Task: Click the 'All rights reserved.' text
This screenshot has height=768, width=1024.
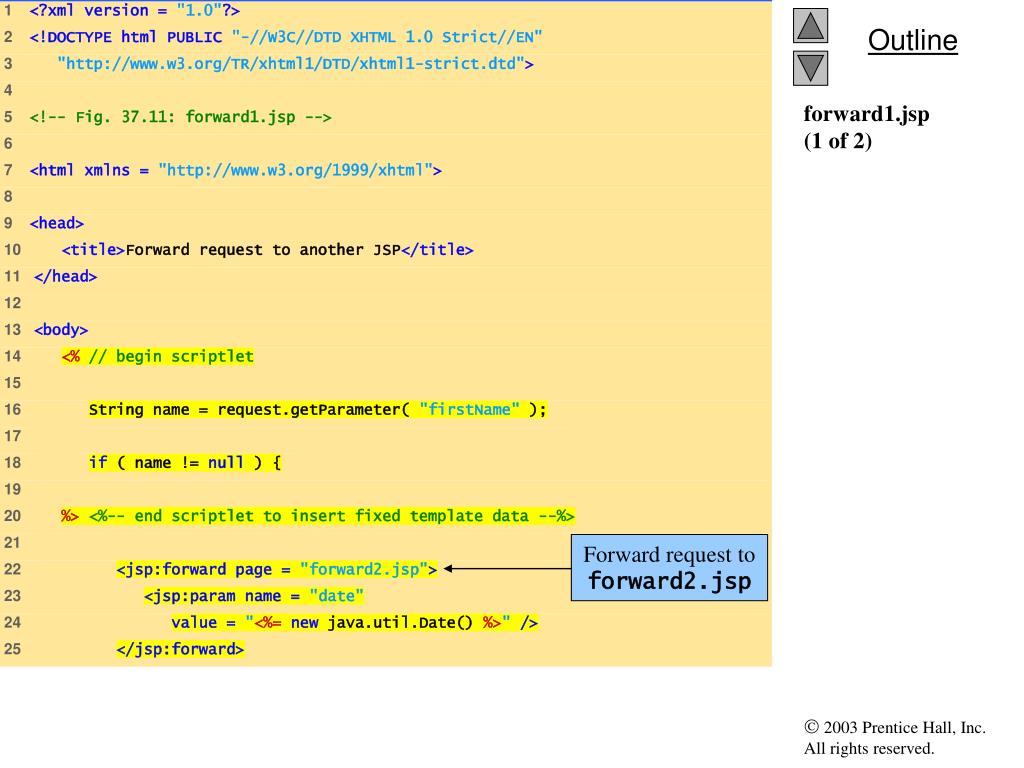Action: [x=869, y=748]
